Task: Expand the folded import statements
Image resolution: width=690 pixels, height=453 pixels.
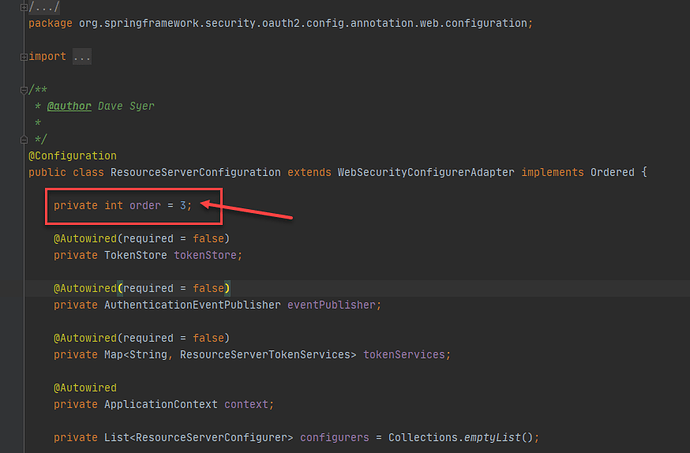Action: pos(24,57)
